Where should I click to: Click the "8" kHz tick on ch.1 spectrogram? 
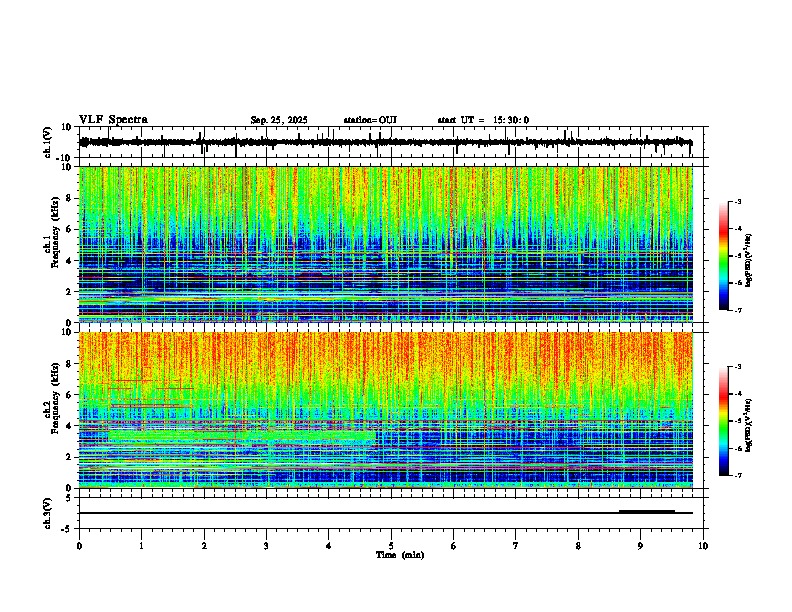coord(69,198)
